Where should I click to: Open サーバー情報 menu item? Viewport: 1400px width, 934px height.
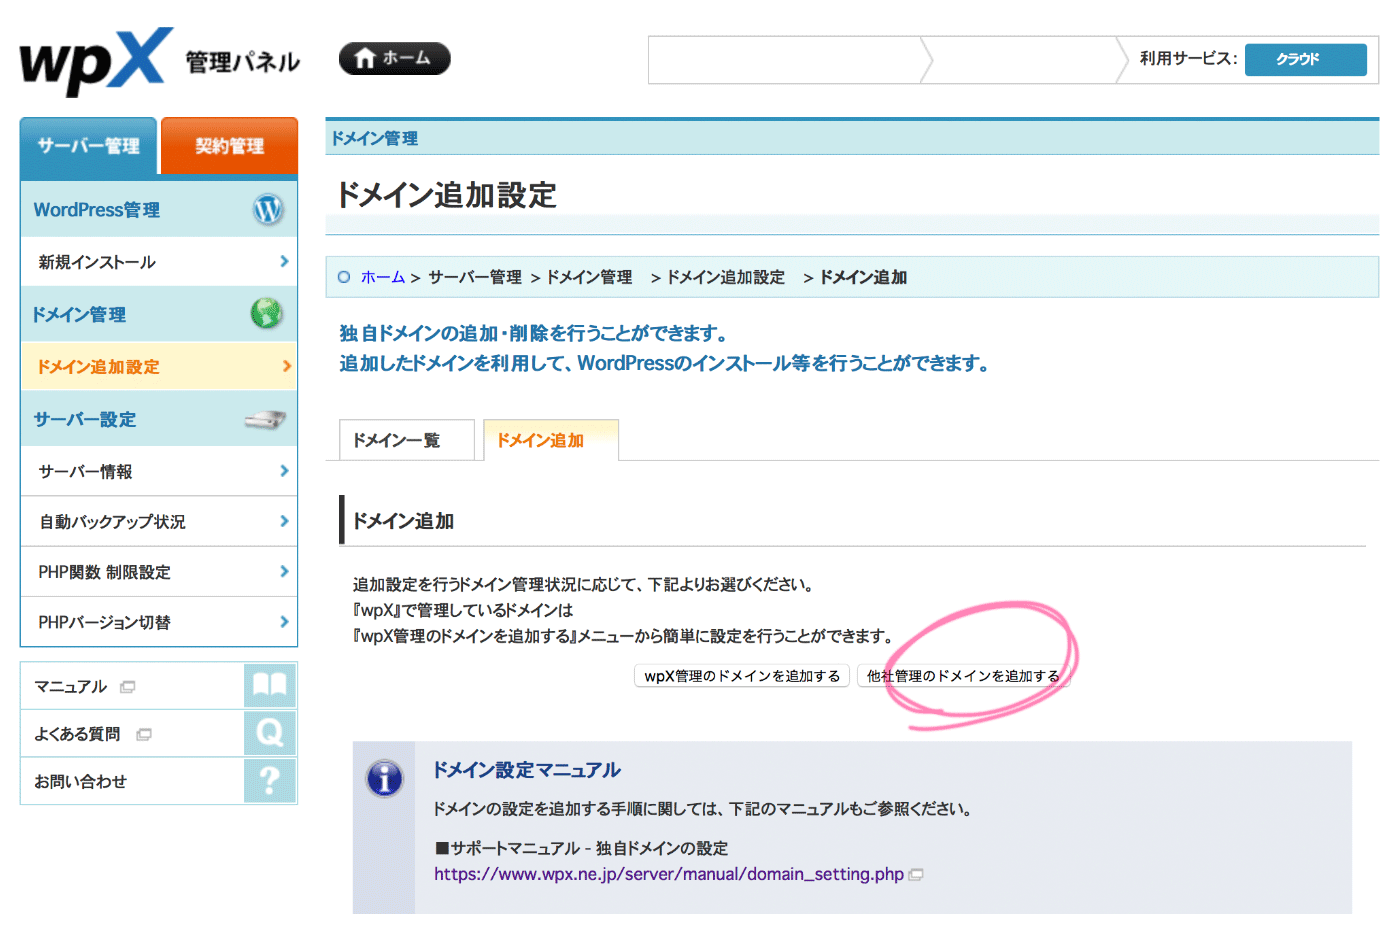pos(159,471)
